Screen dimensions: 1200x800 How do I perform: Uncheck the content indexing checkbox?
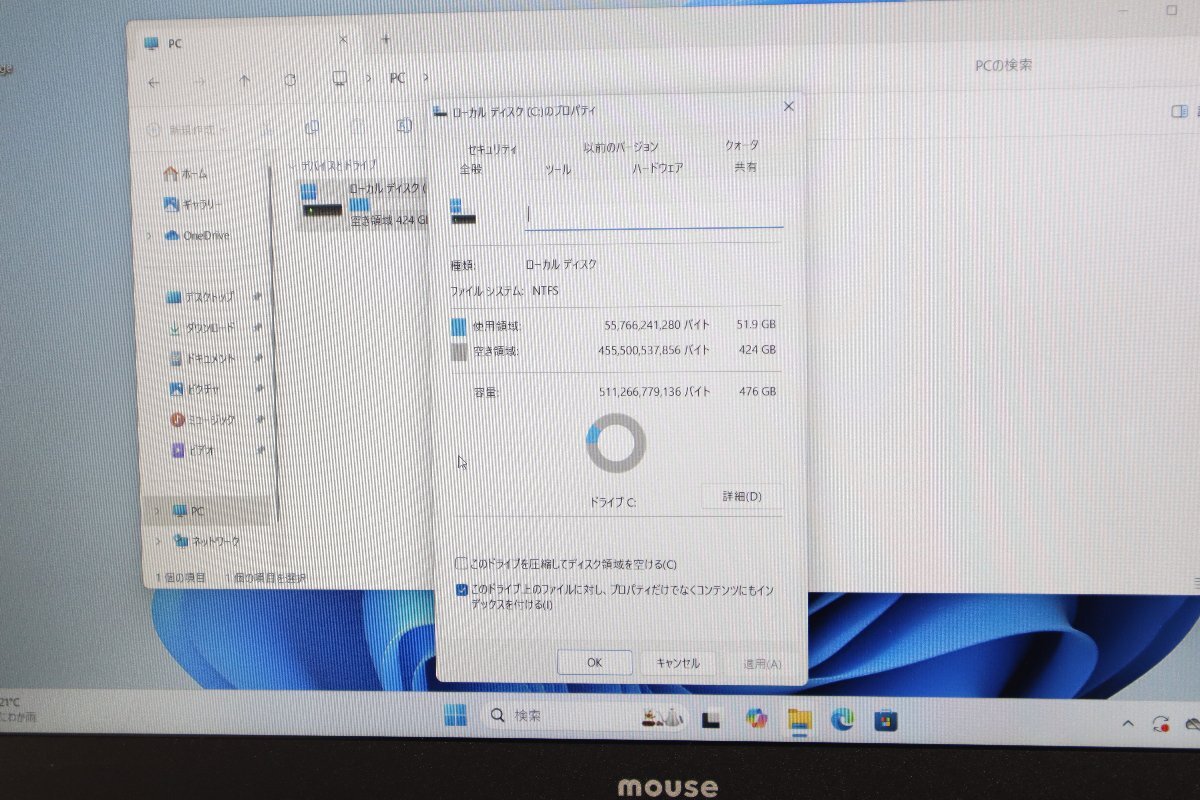tap(461, 590)
